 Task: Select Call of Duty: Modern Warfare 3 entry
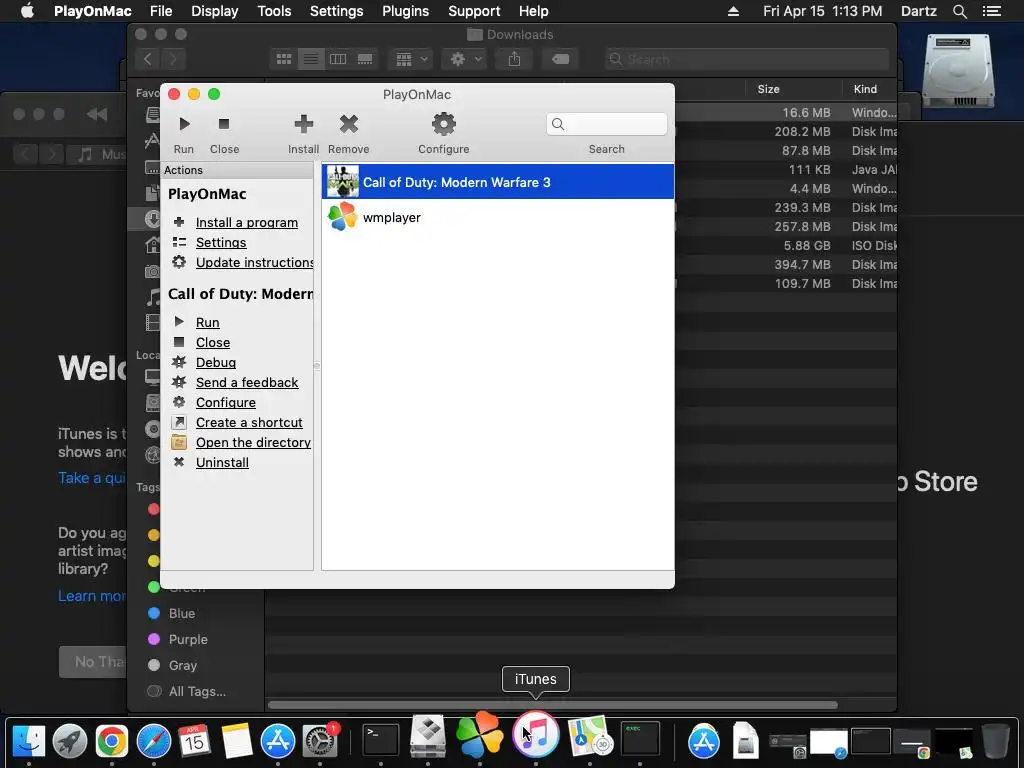498,182
